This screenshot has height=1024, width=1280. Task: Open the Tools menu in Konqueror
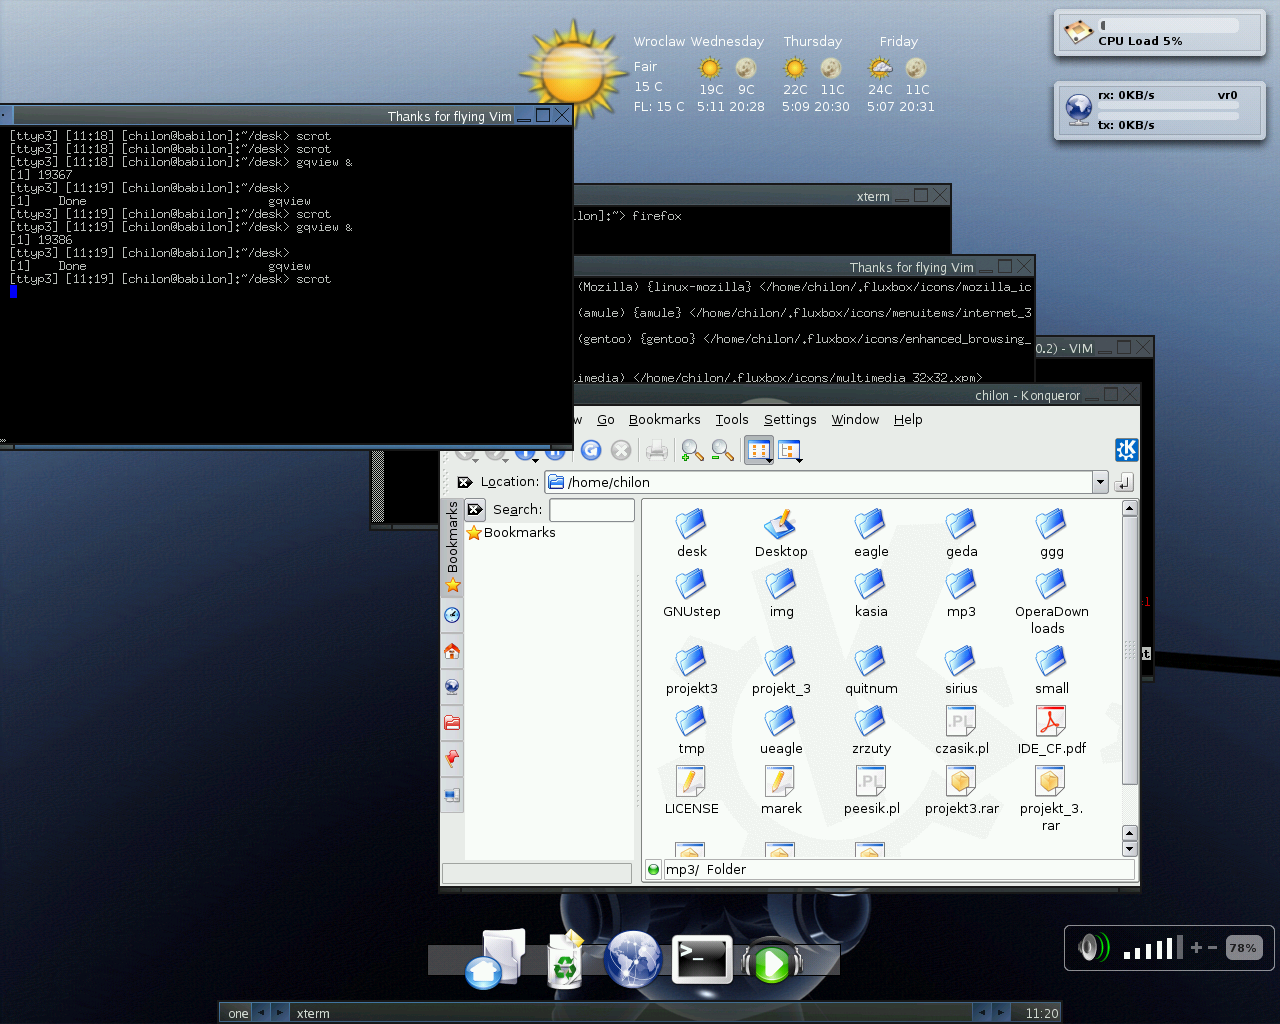coord(731,420)
